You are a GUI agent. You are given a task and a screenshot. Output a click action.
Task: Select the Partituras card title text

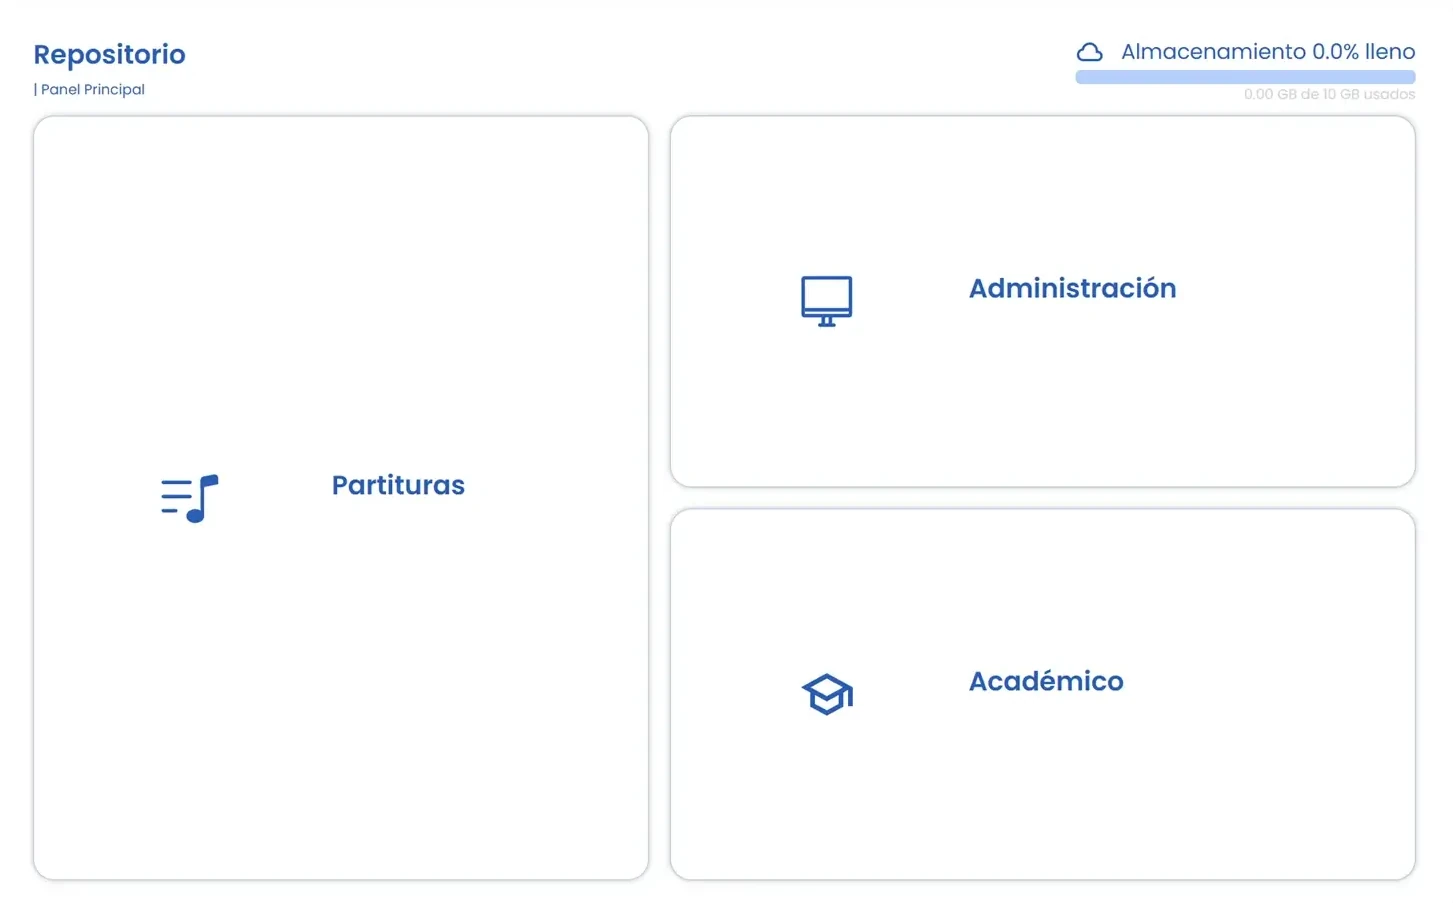(x=398, y=485)
